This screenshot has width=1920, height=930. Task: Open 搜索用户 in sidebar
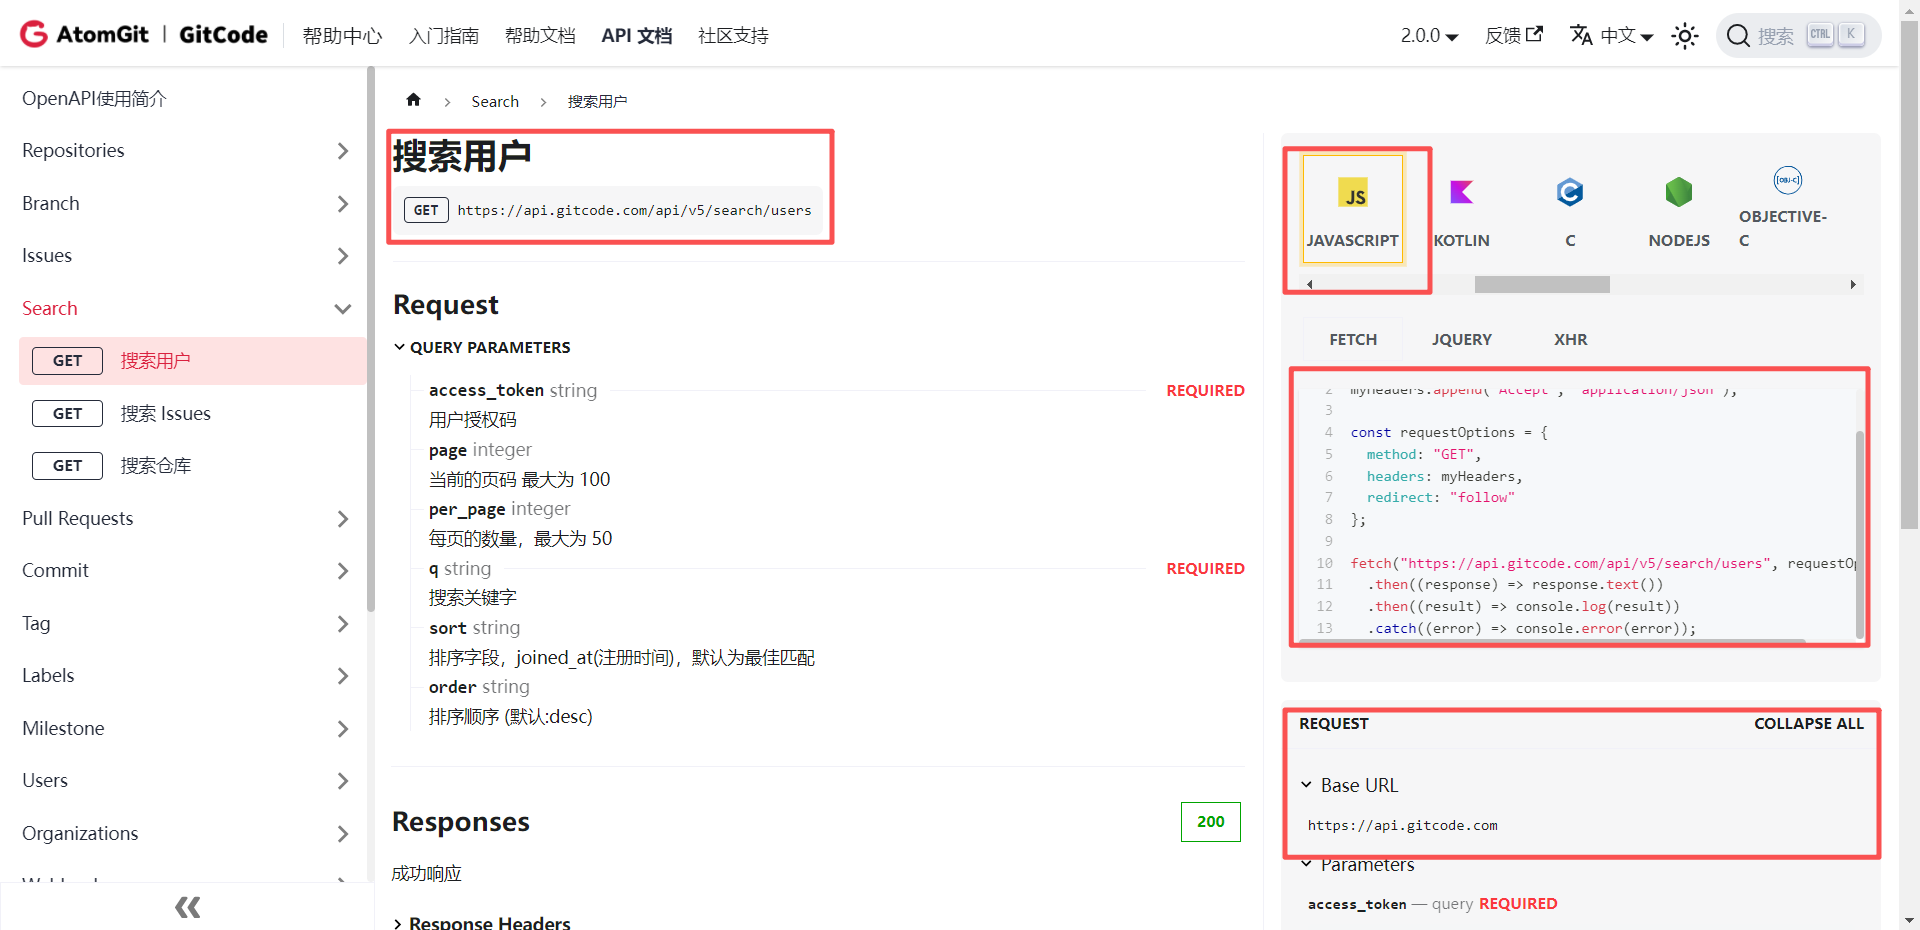click(x=193, y=361)
